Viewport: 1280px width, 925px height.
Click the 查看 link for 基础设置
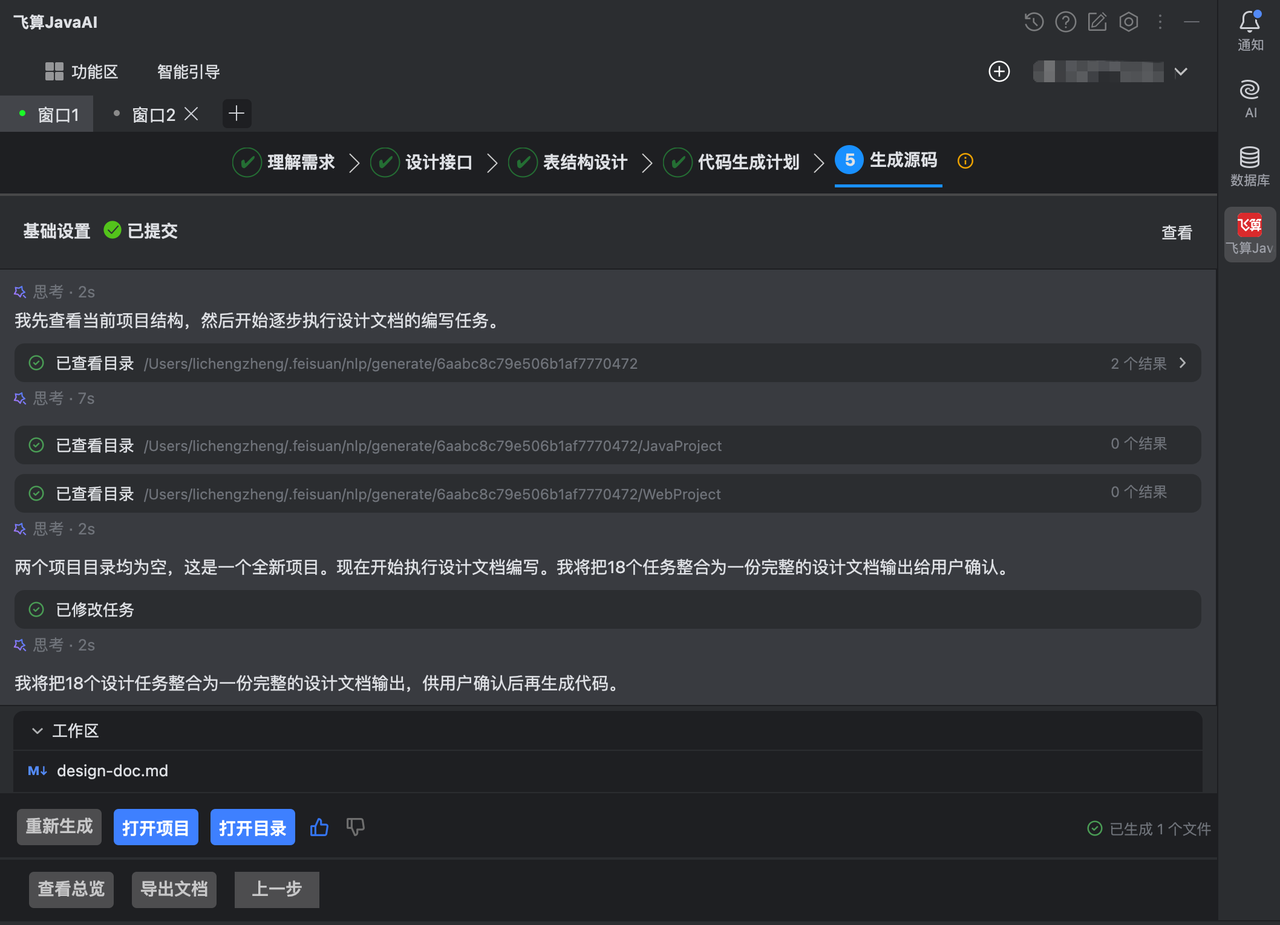[1177, 232]
